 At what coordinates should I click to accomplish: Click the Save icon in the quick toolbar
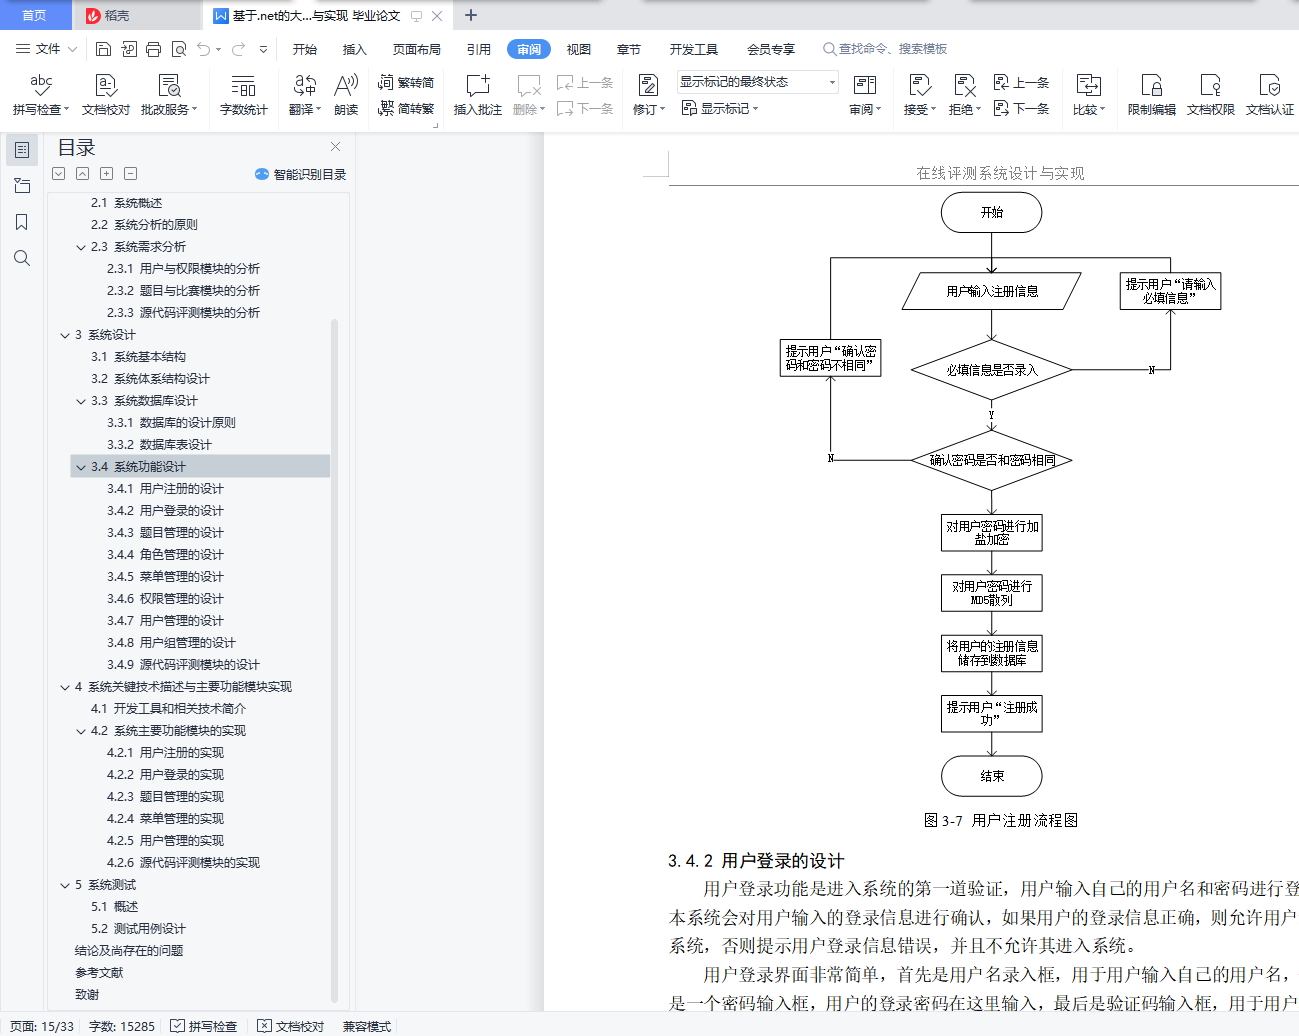(x=103, y=49)
